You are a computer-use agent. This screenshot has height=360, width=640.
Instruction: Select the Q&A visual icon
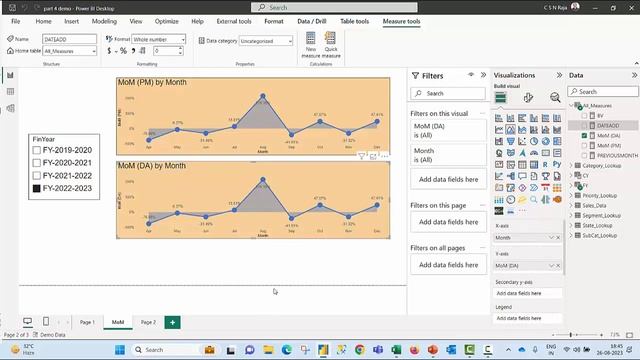[522, 176]
